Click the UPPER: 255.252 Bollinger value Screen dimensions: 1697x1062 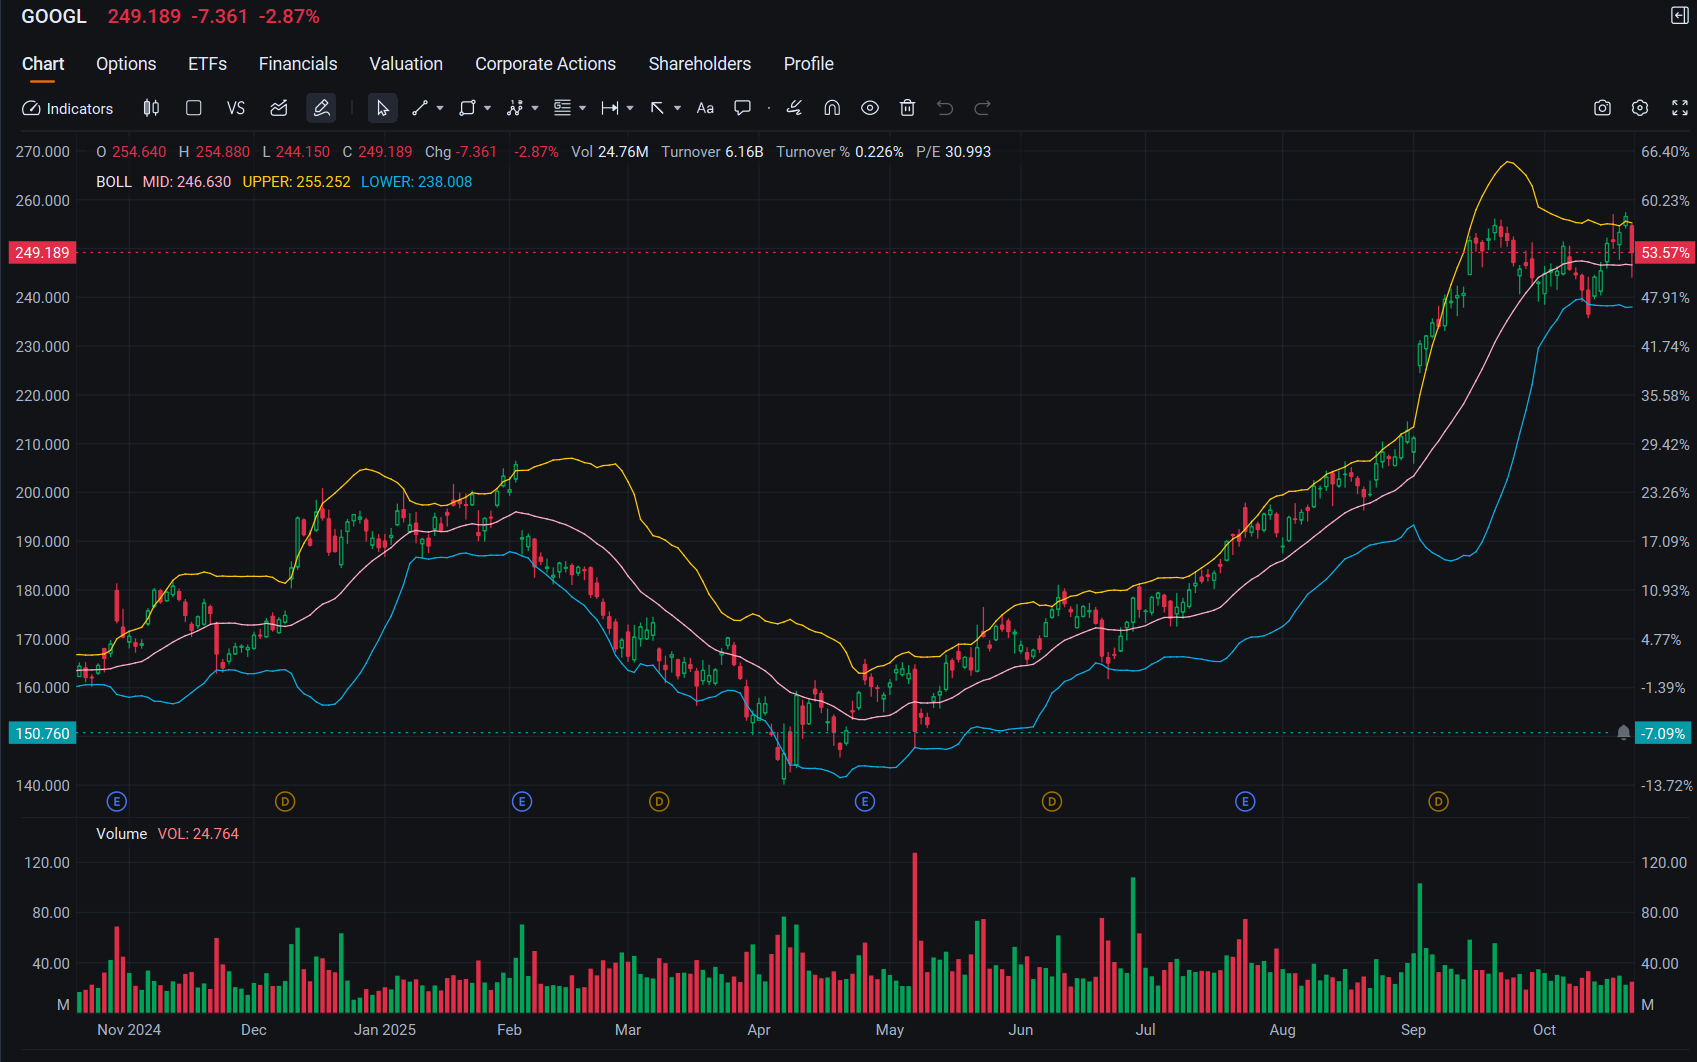(x=296, y=182)
